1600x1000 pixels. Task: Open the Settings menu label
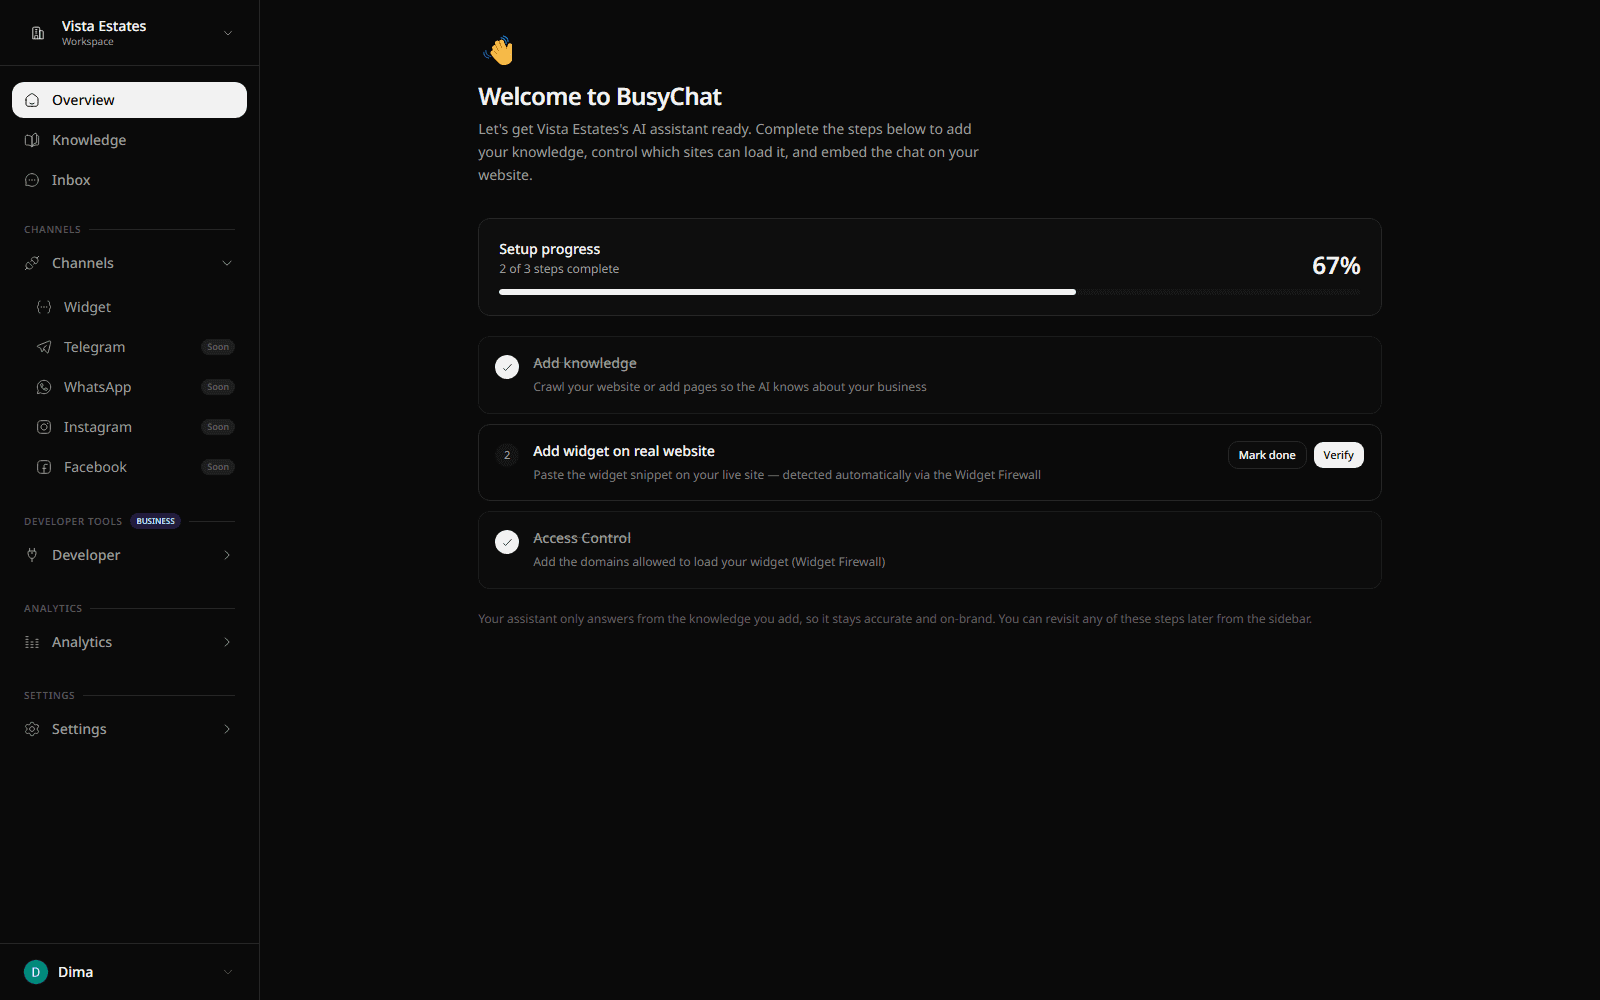[79, 729]
